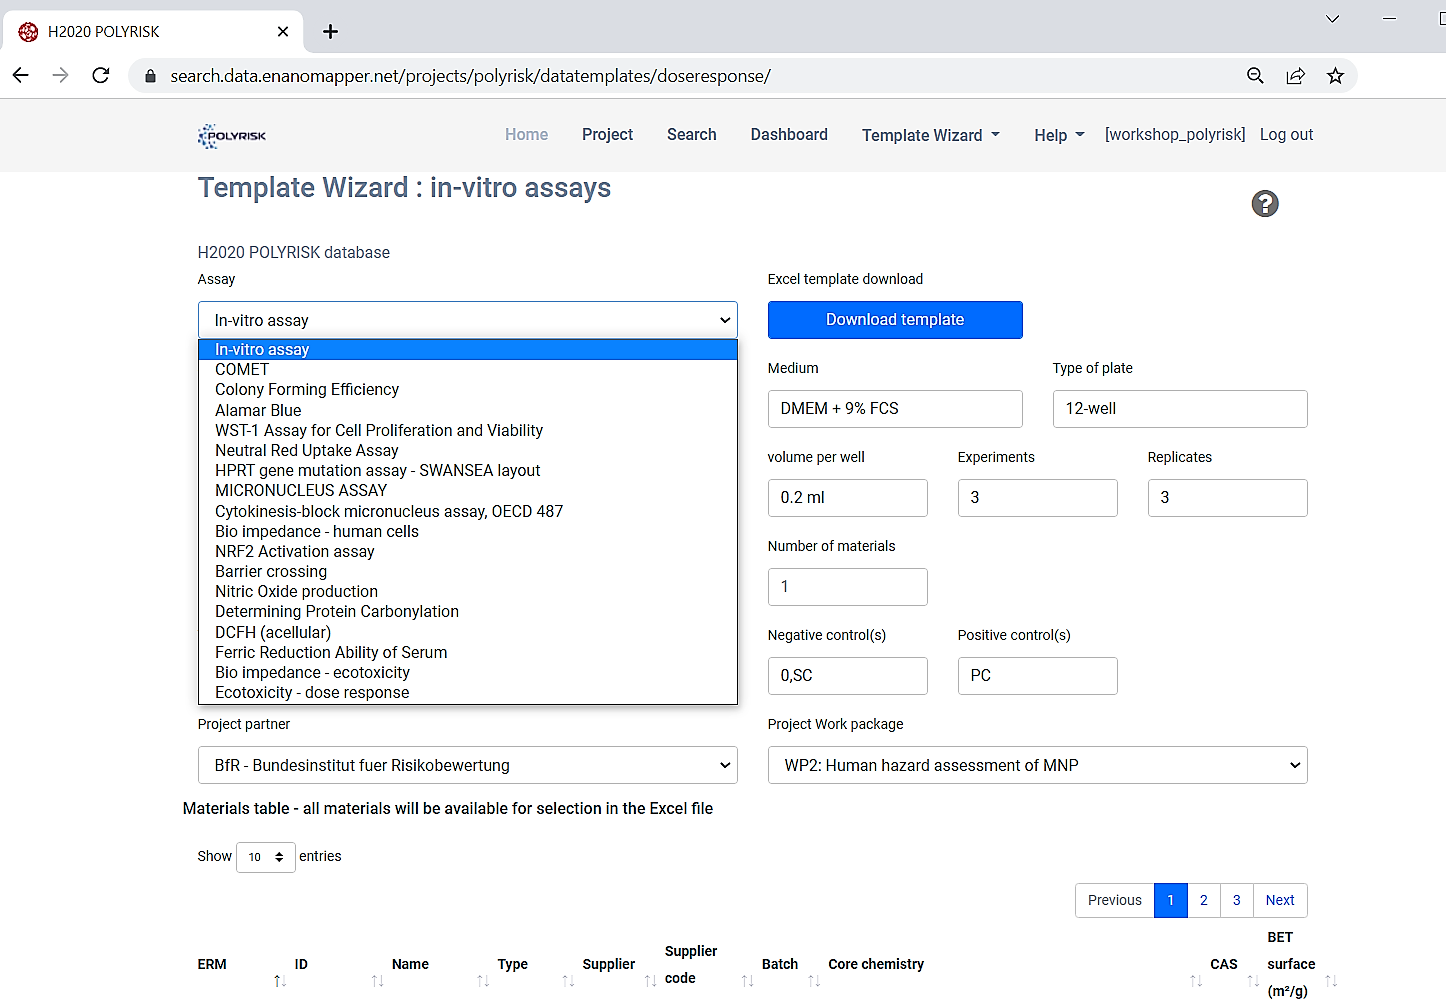
Task: Go to Next page of materials
Action: click(x=1279, y=900)
